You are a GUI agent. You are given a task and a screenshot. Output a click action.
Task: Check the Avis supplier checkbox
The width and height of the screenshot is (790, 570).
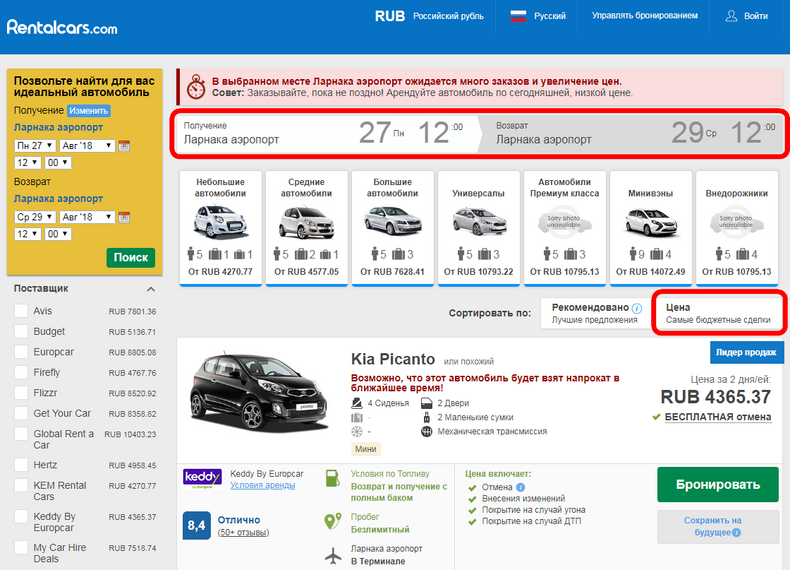pos(21,311)
